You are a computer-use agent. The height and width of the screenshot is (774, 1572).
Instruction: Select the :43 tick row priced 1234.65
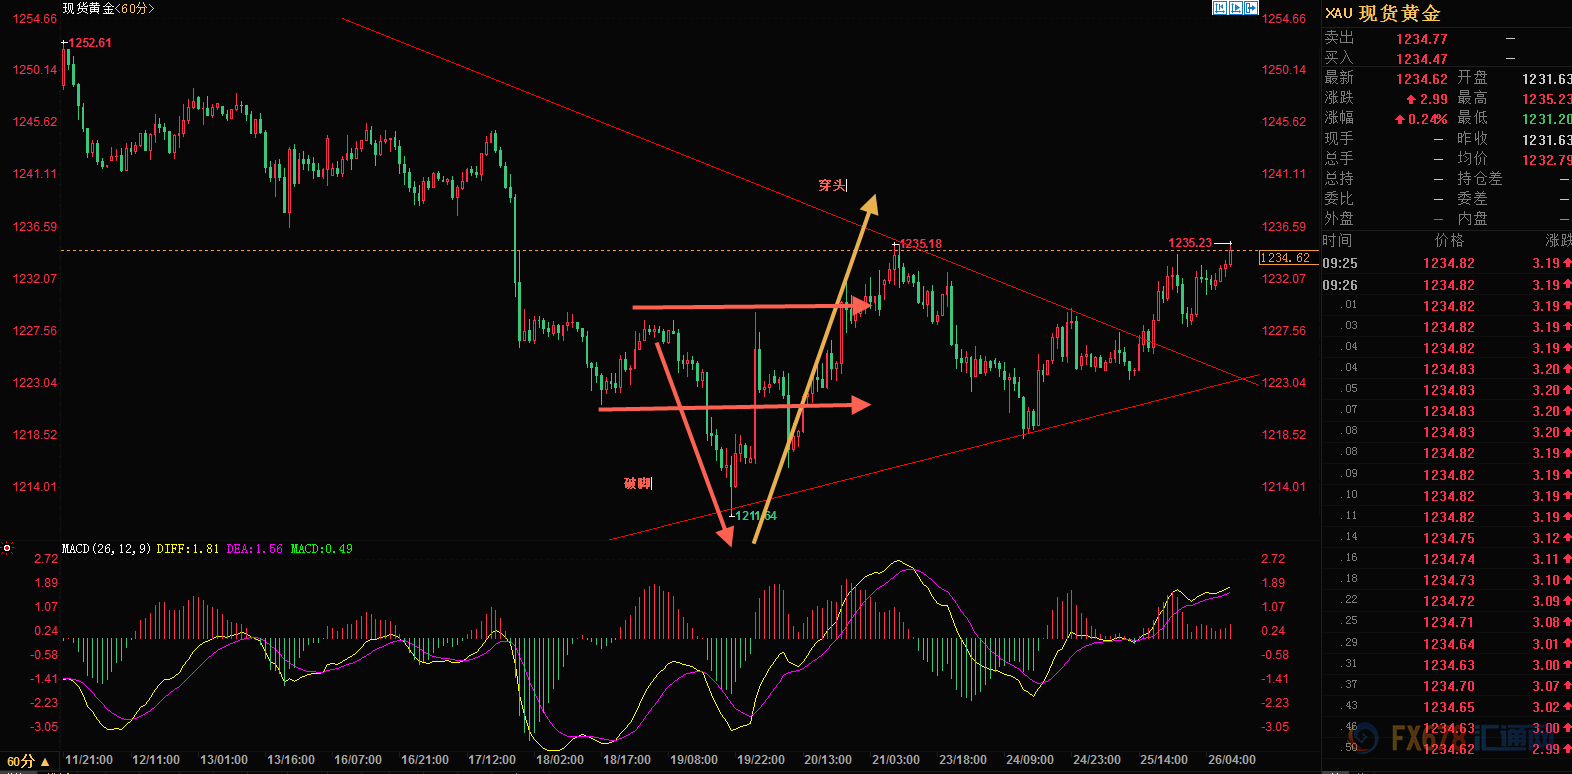(x=1447, y=707)
